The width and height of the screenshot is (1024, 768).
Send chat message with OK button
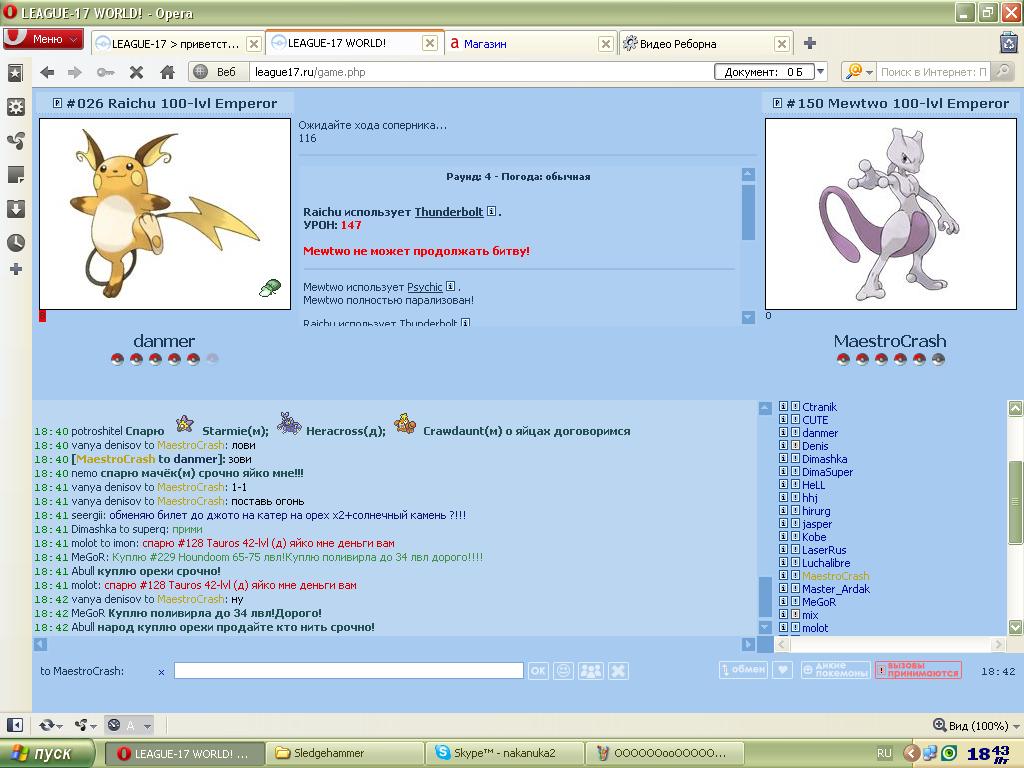click(x=538, y=671)
